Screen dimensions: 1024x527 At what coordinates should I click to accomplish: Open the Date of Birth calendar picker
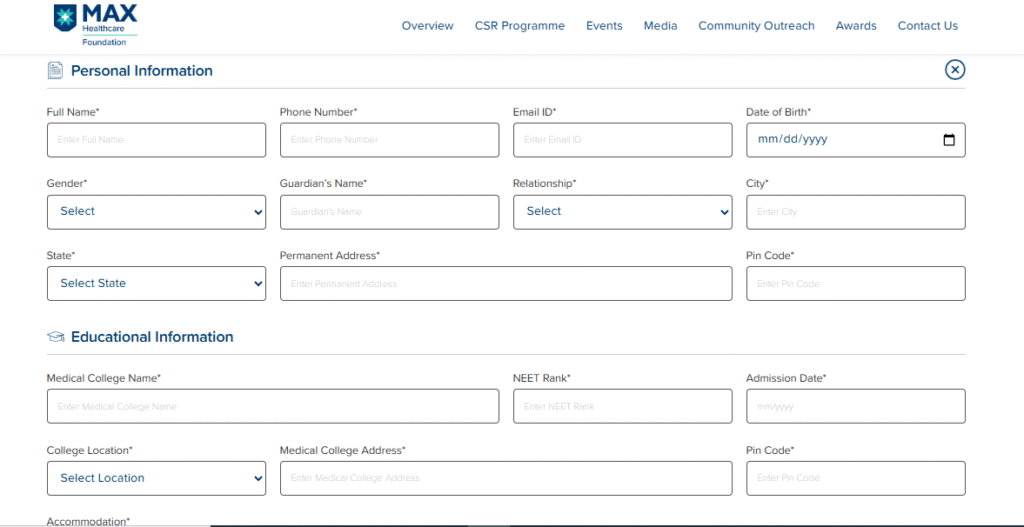click(x=948, y=140)
